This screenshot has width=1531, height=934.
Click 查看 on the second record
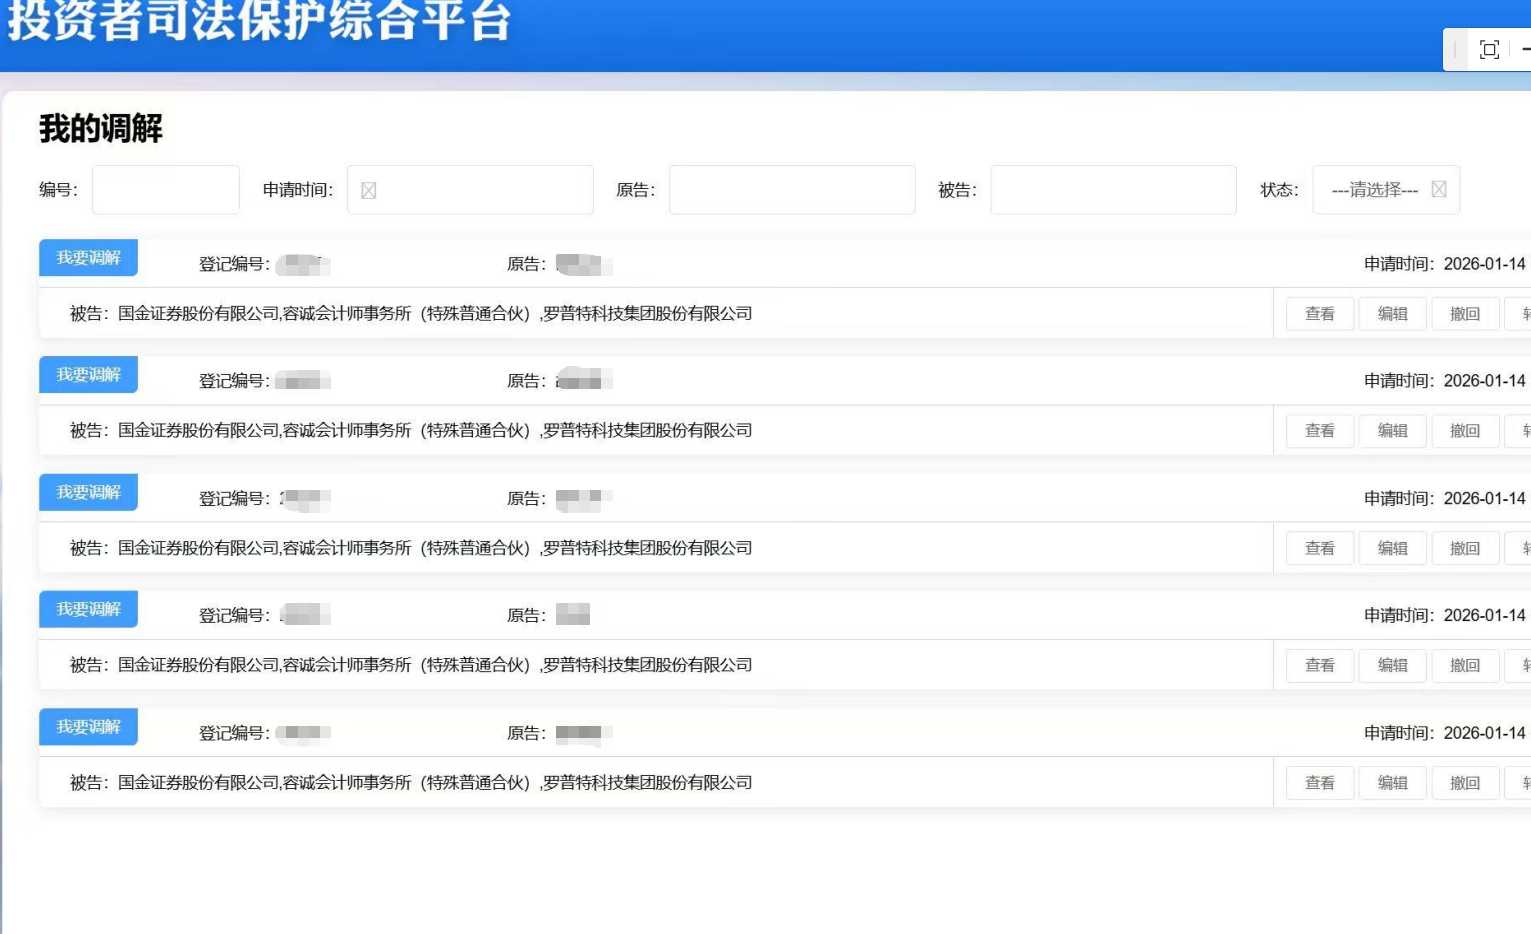click(1319, 430)
